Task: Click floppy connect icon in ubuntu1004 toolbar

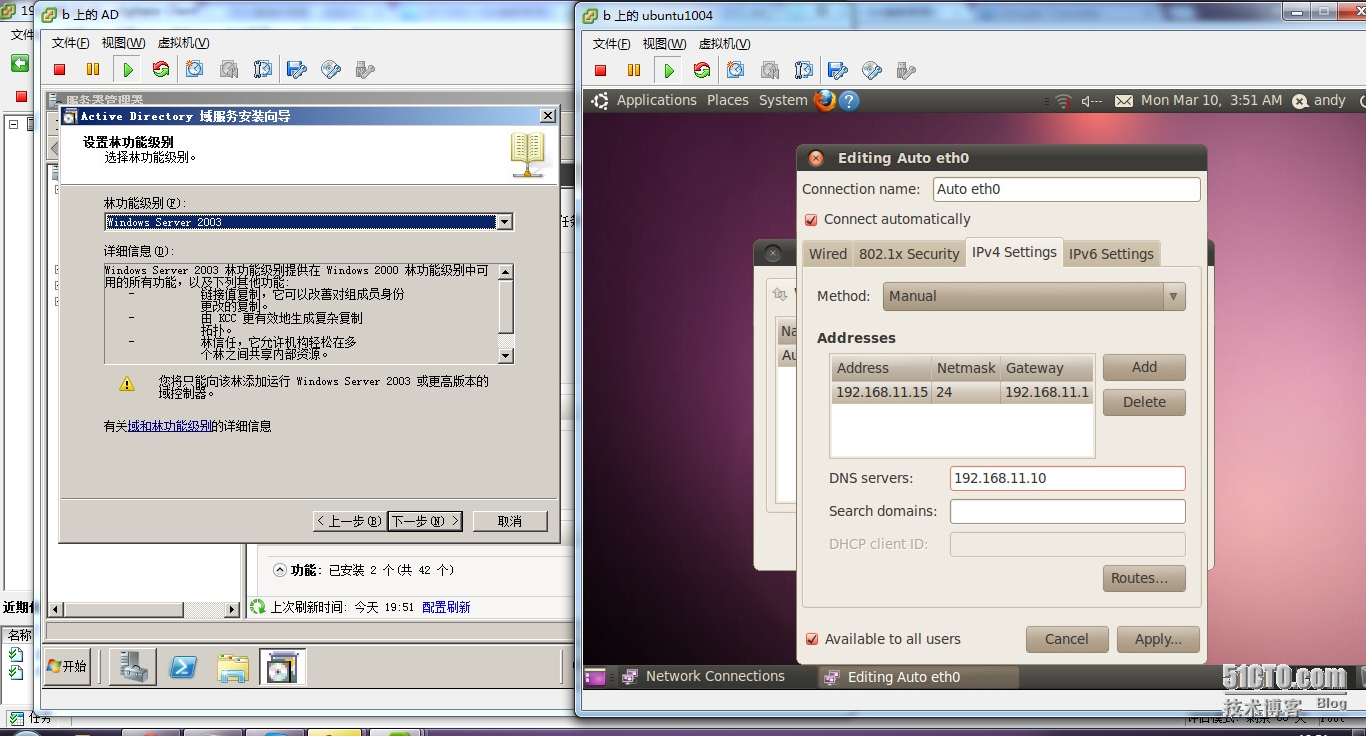Action: click(x=838, y=70)
